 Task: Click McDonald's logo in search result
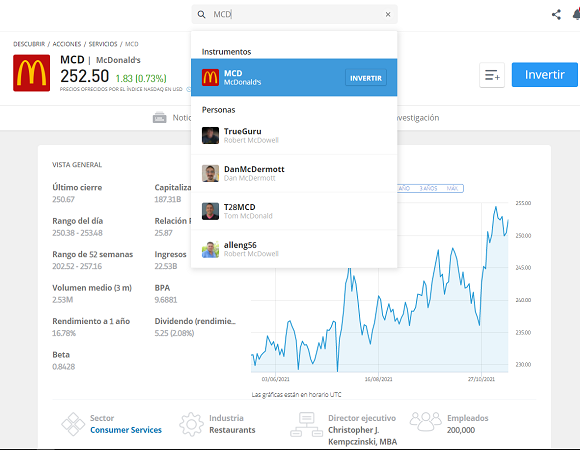coord(210,78)
